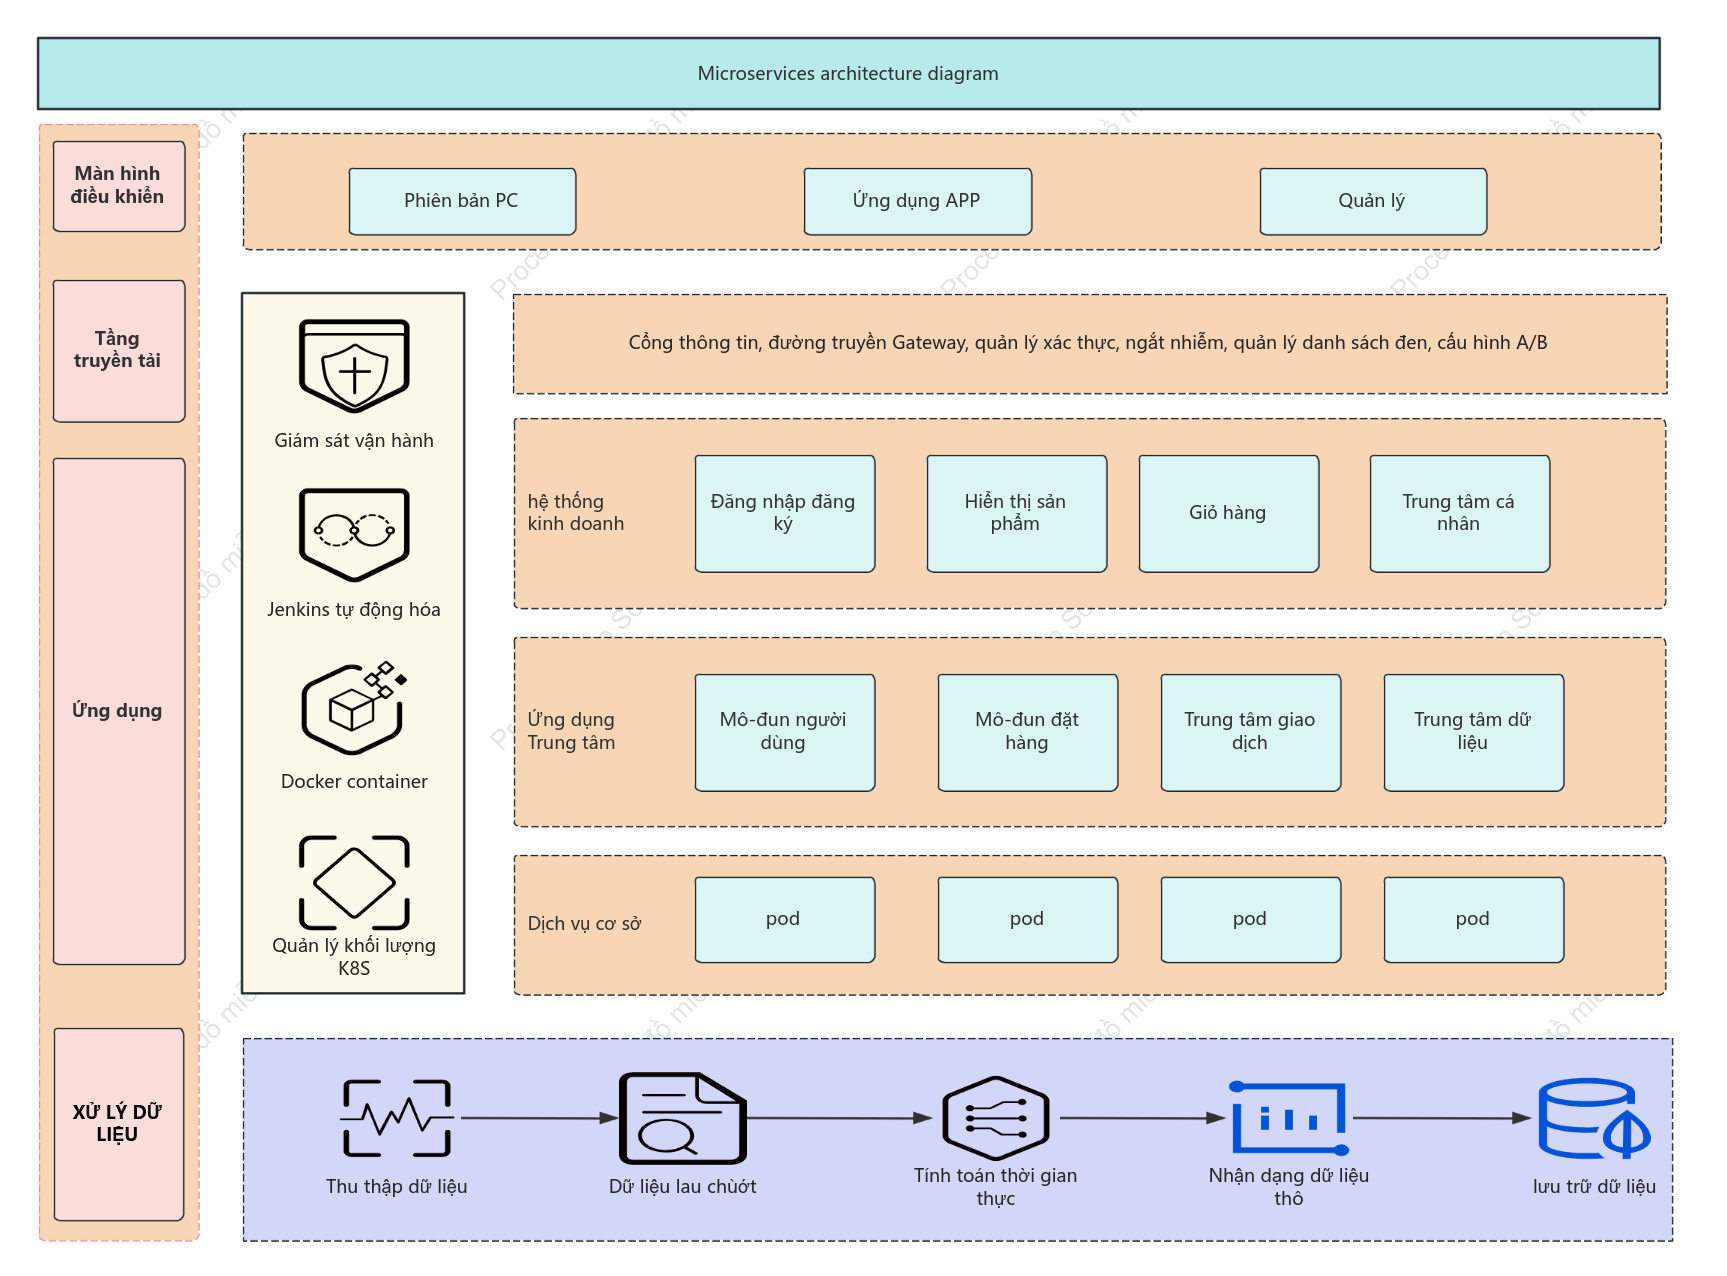Click the lưu trữ dữ liệu caption

tap(1594, 1187)
